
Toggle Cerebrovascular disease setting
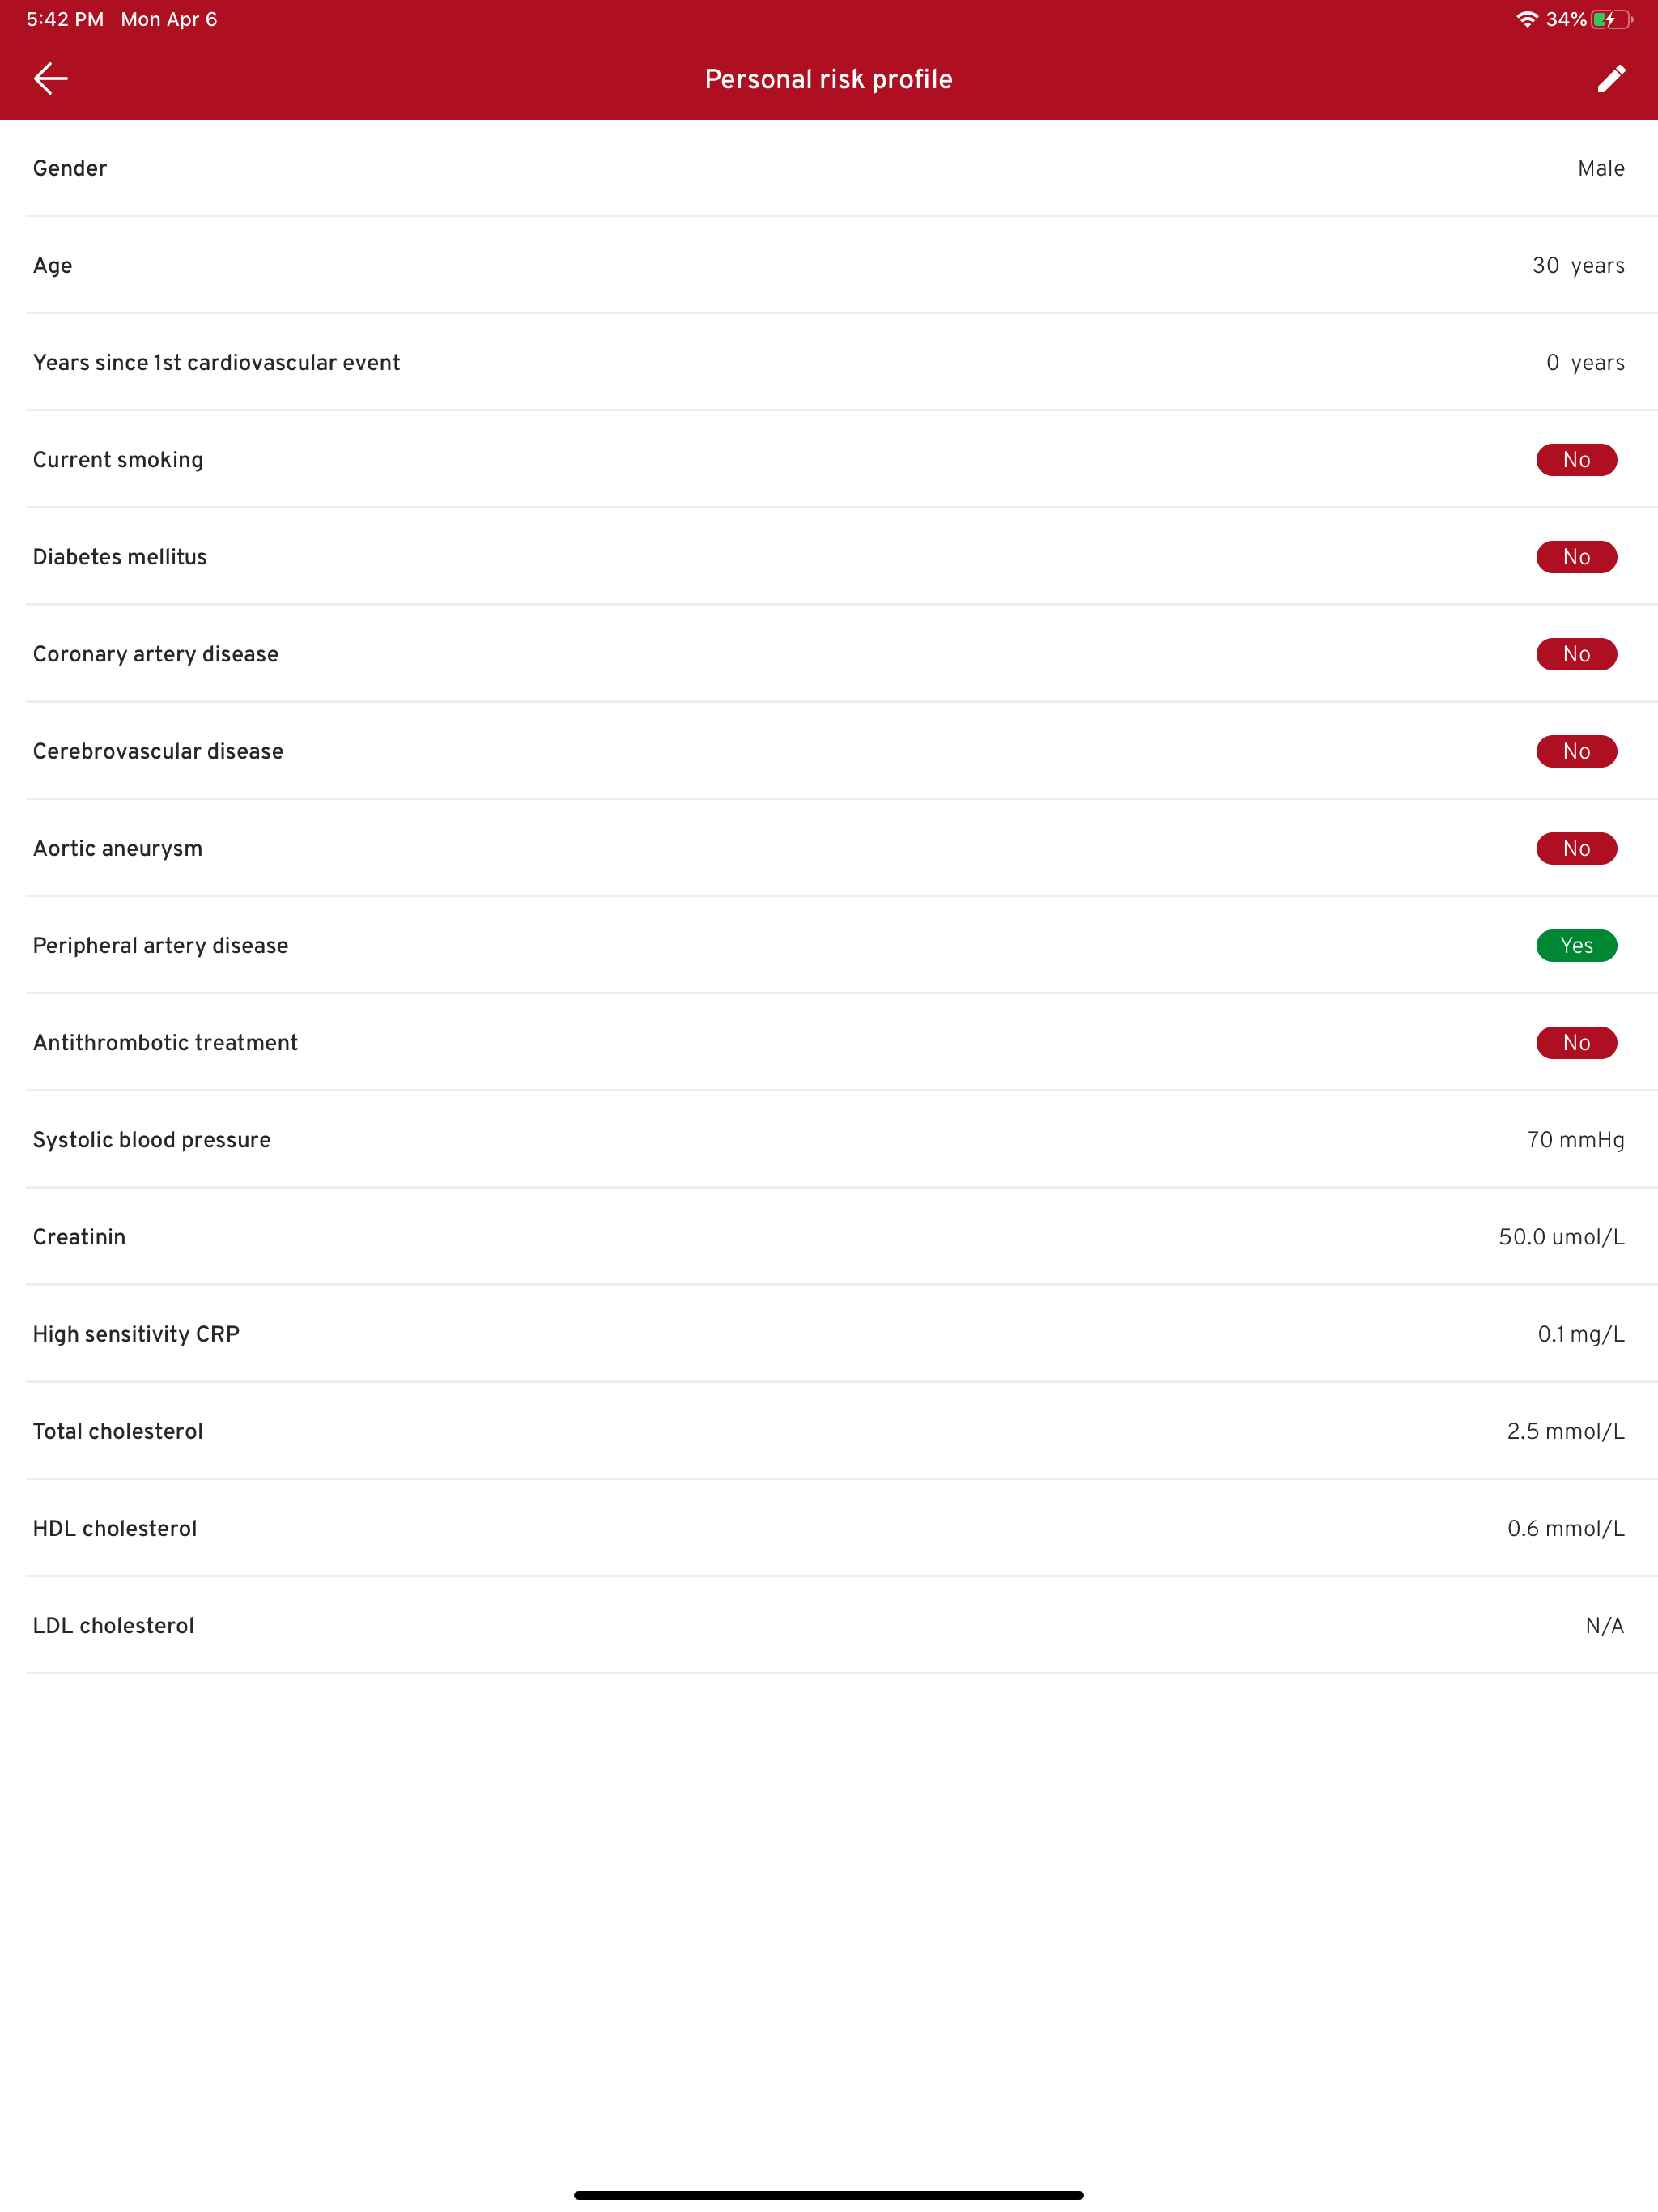(x=1577, y=750)
